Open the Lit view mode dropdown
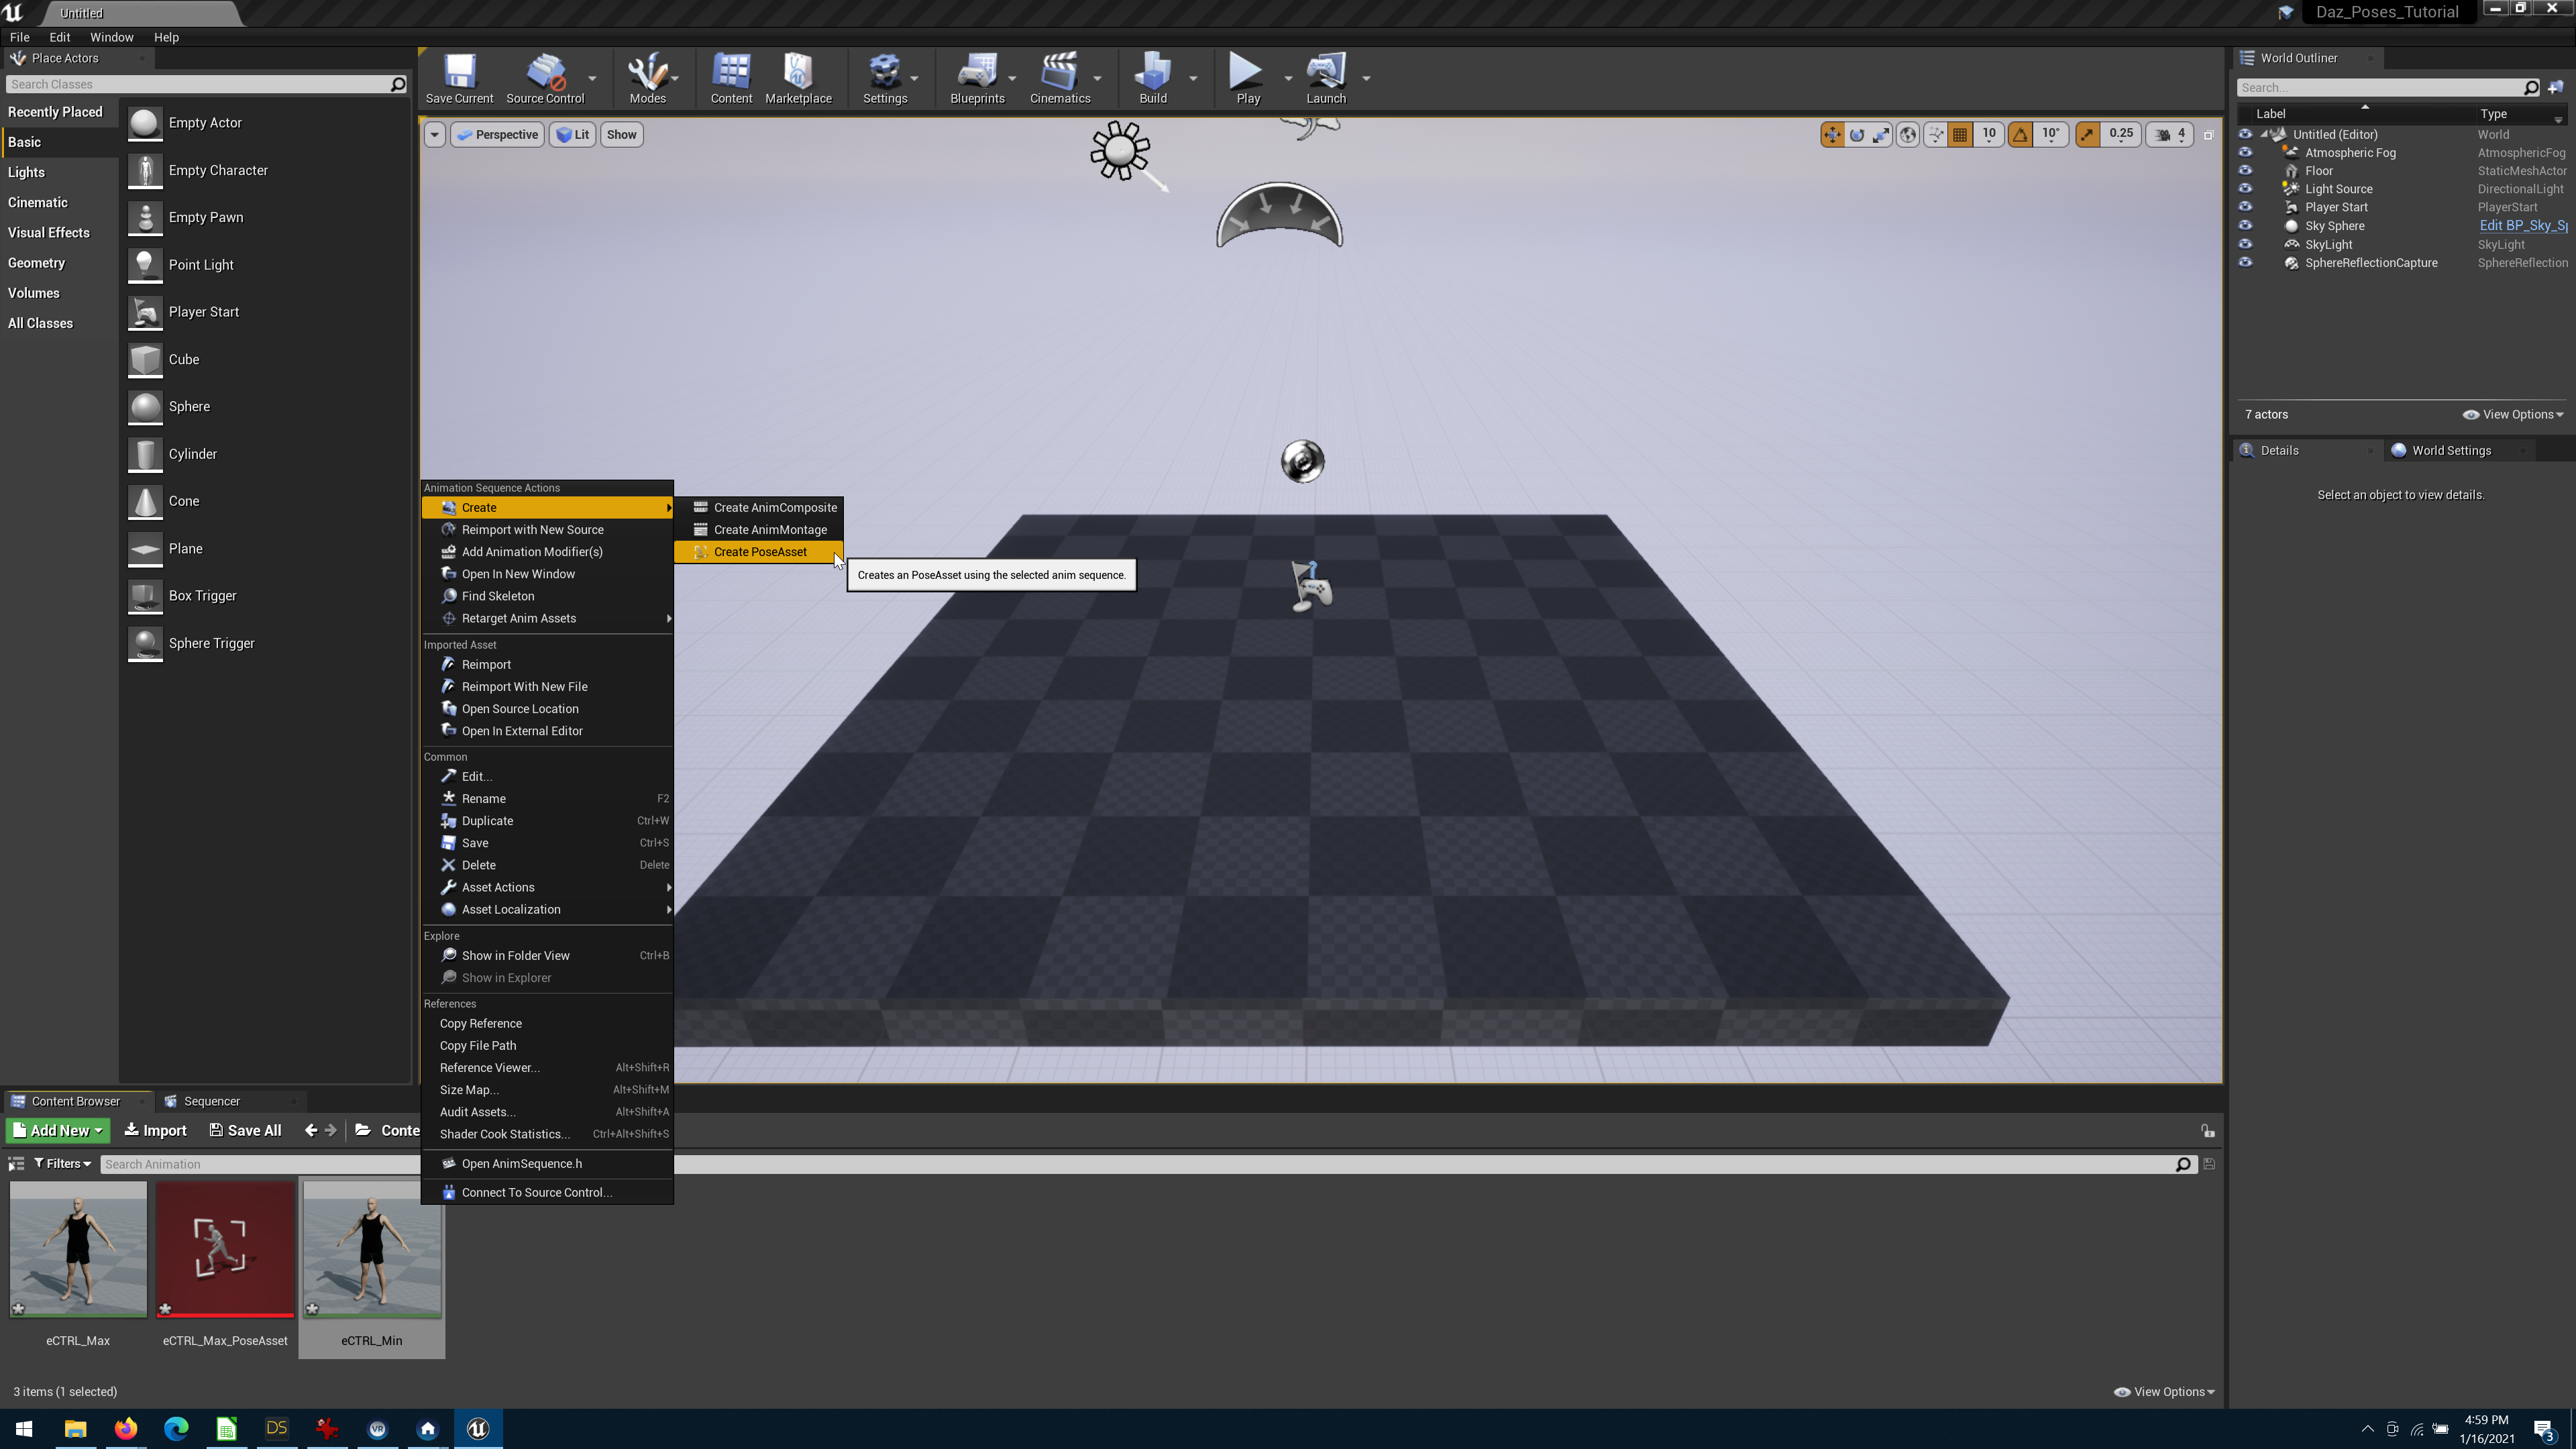 pos(573,135)
